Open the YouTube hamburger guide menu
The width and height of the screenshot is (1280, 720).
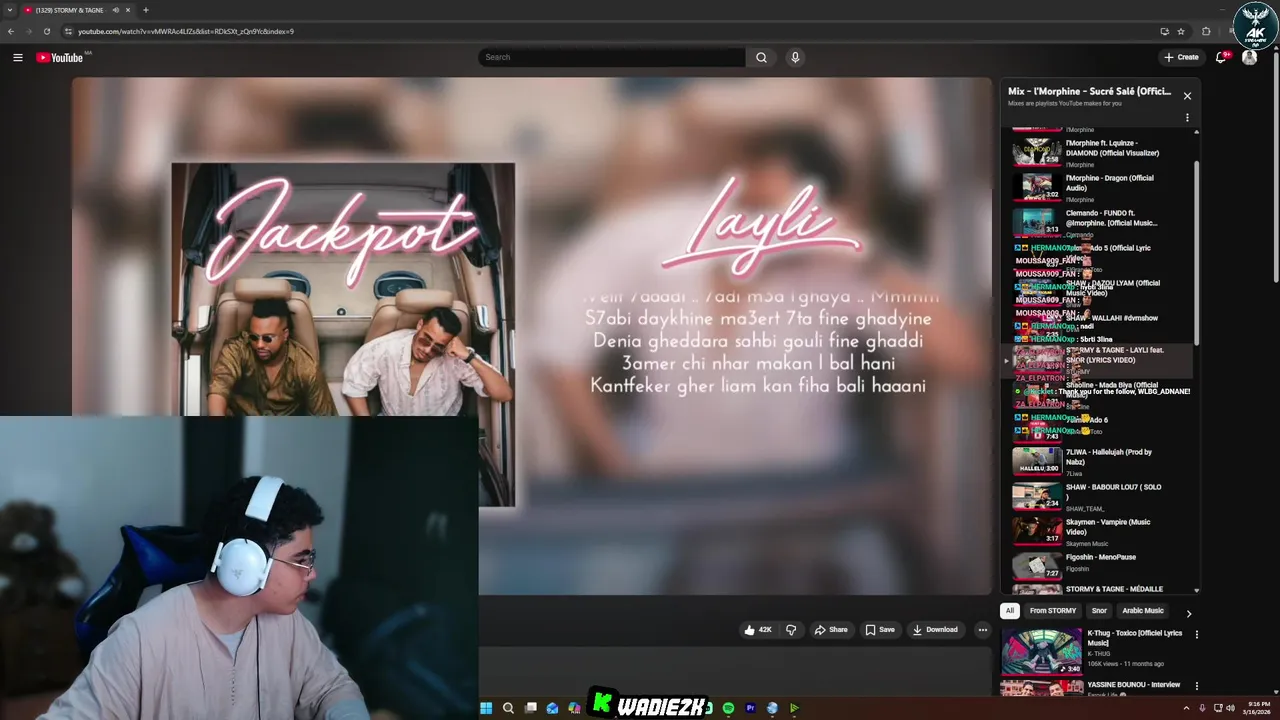coord(17,57)
